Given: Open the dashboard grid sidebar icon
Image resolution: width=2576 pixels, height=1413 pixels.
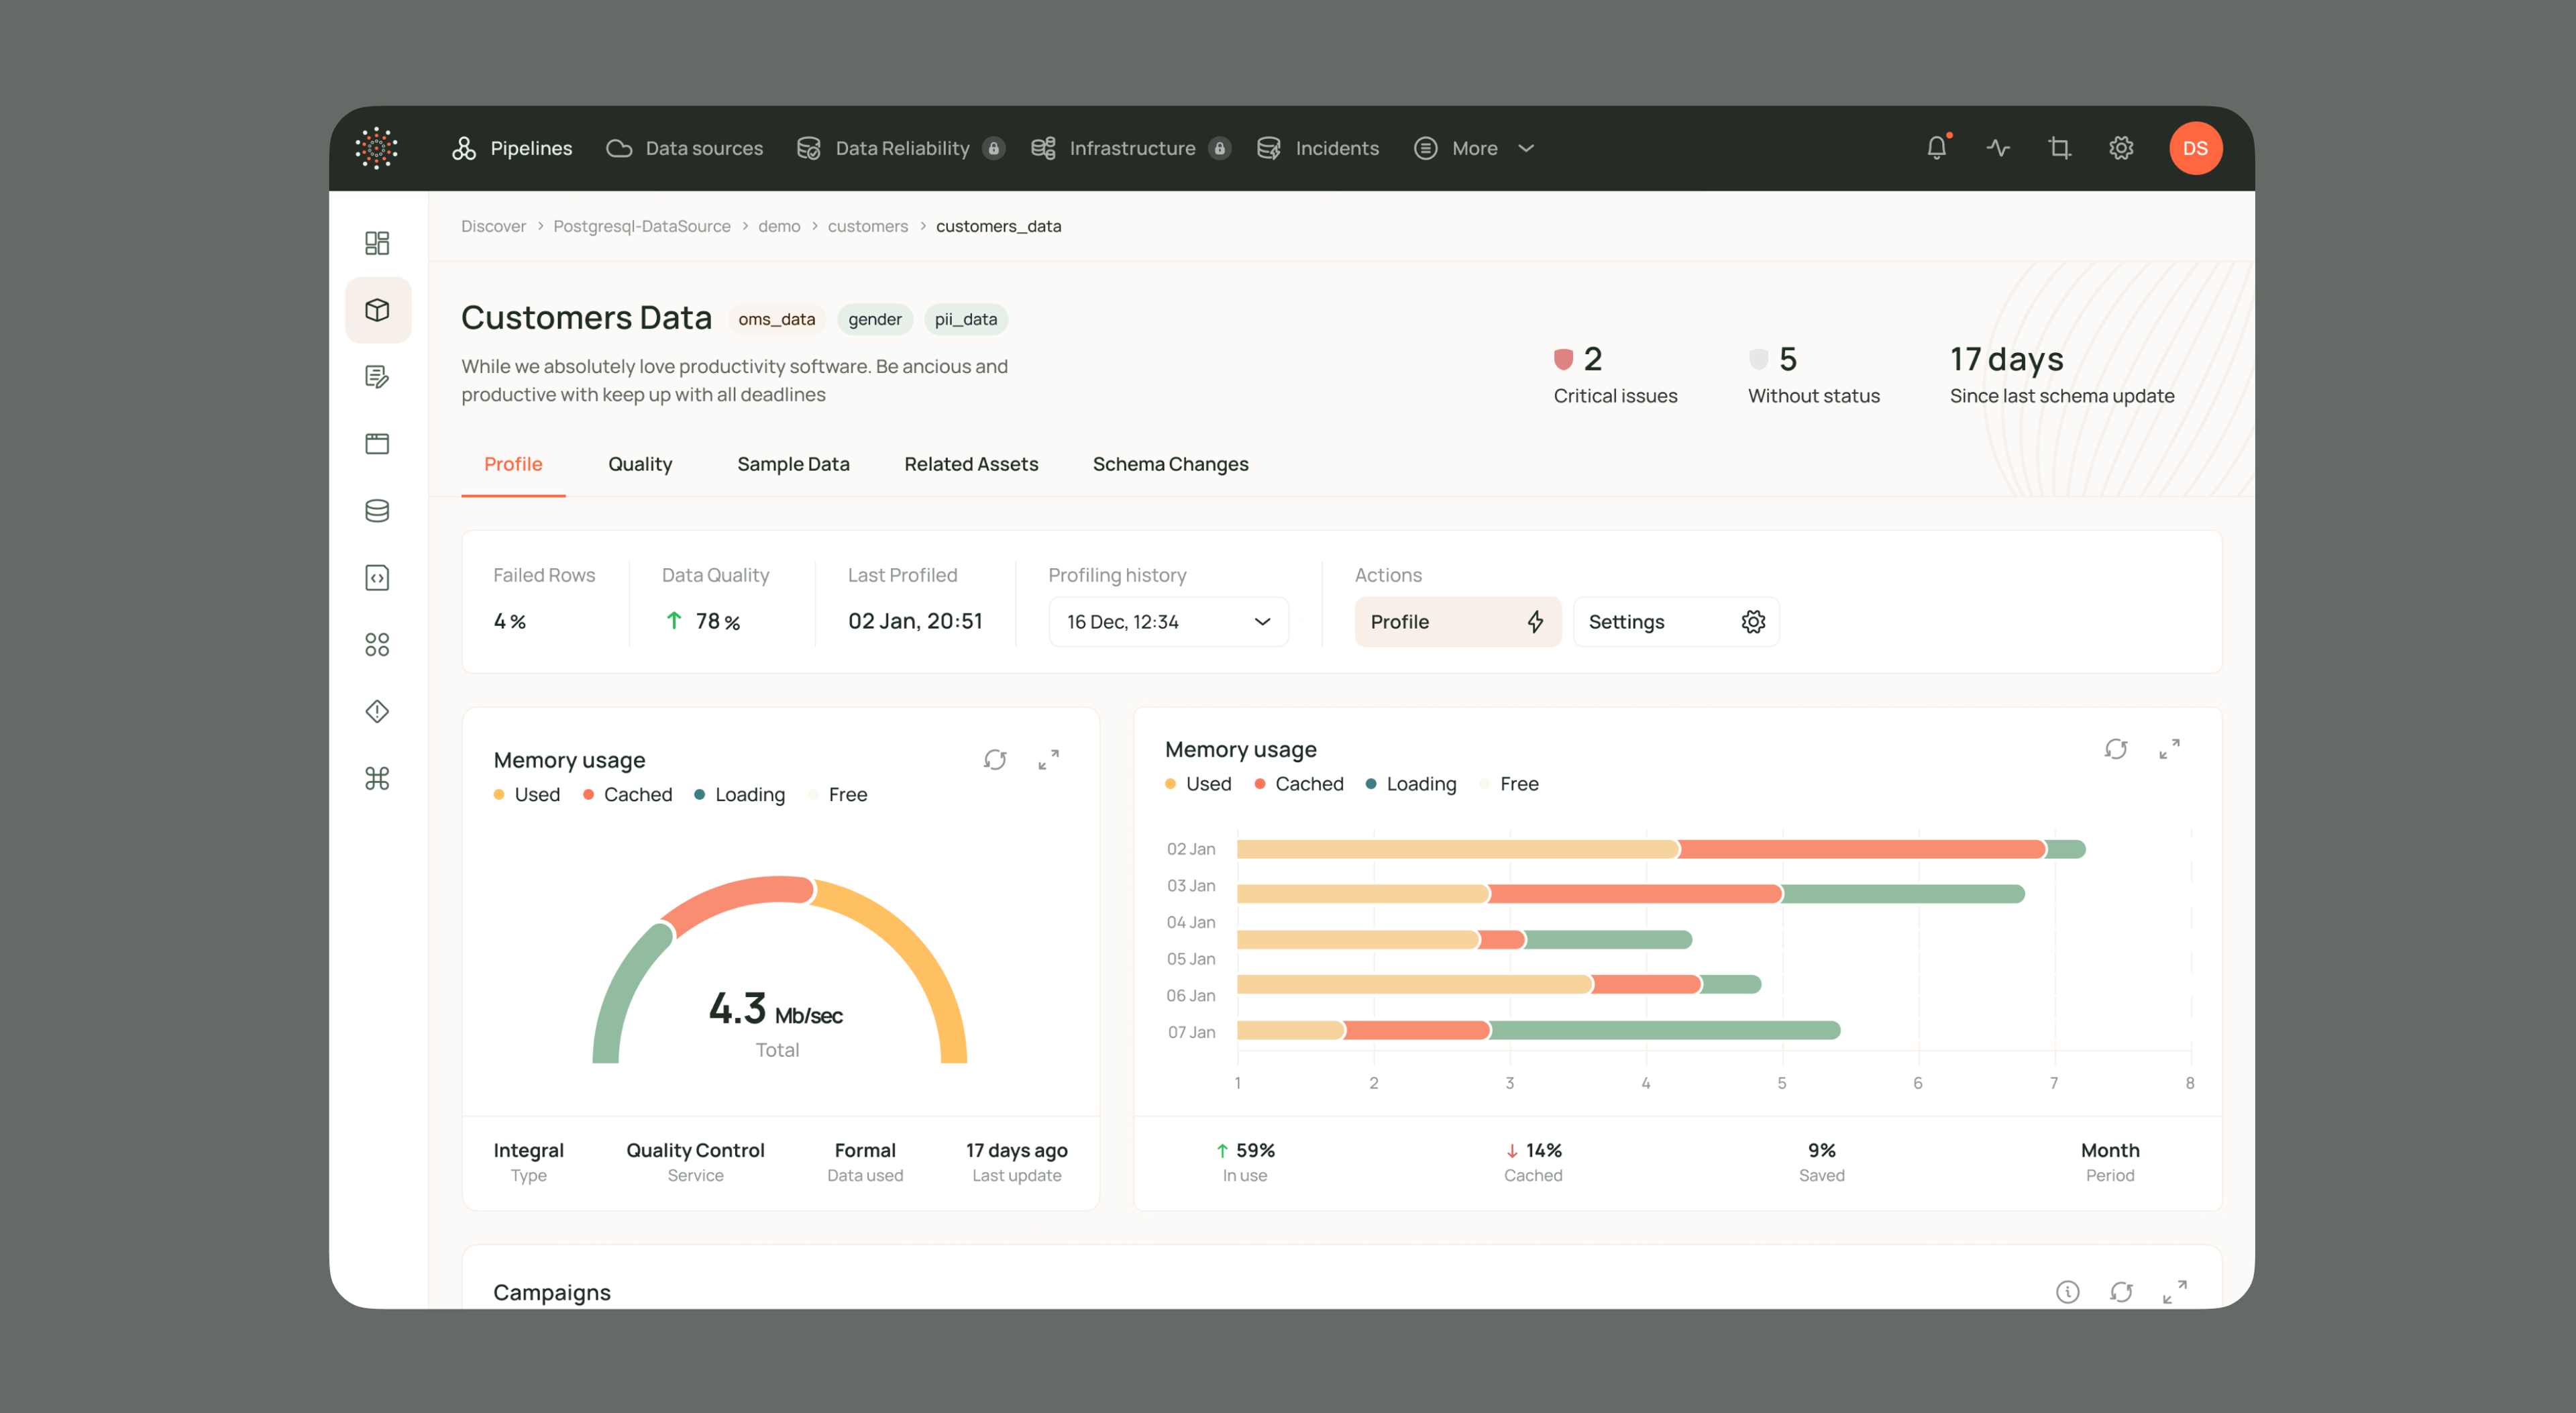Looking at the screenshot, I should pyautogui.click(x=377, y=243).
